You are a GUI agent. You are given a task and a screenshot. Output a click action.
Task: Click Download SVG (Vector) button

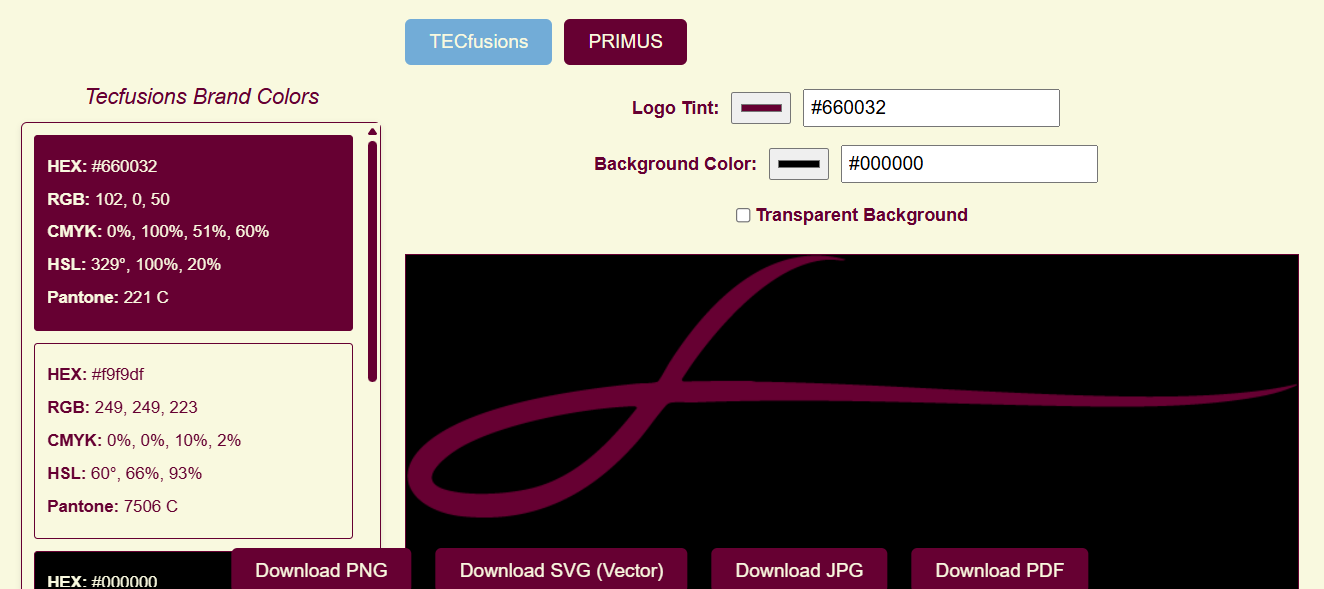tap(561, 570)
